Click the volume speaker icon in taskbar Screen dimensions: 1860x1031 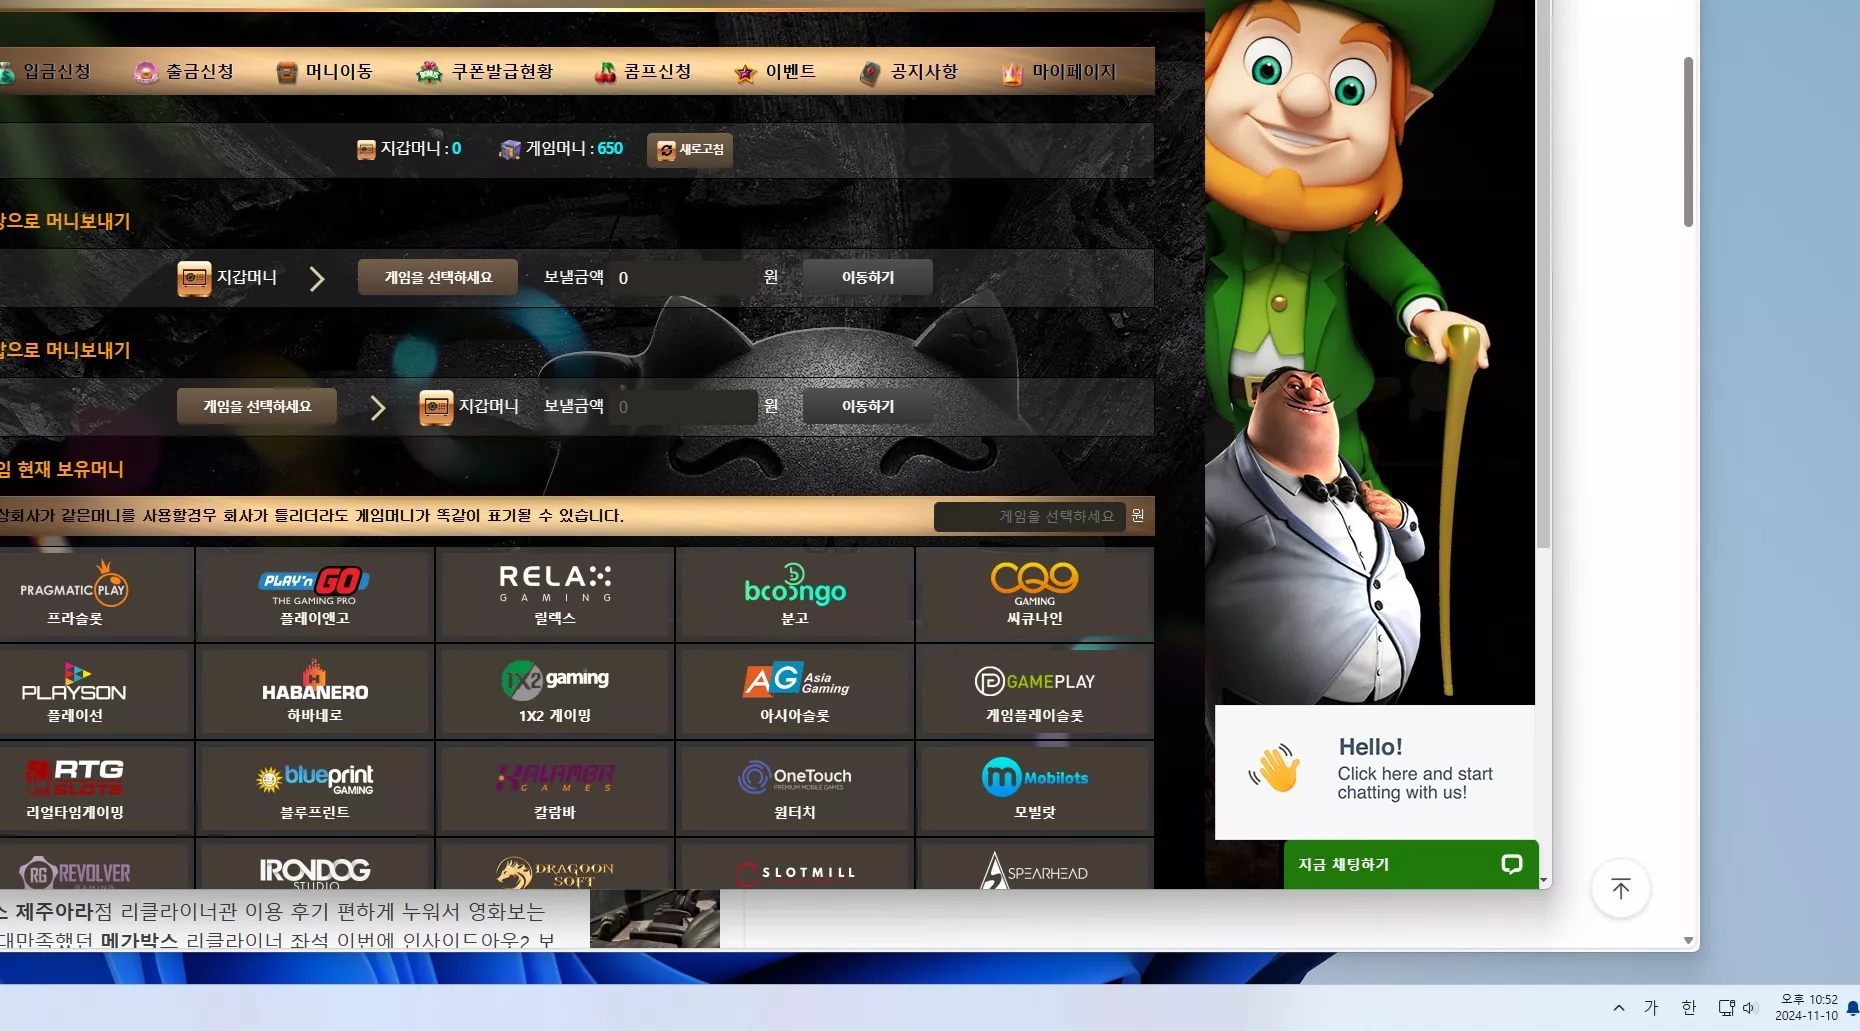point(1749,1008)
